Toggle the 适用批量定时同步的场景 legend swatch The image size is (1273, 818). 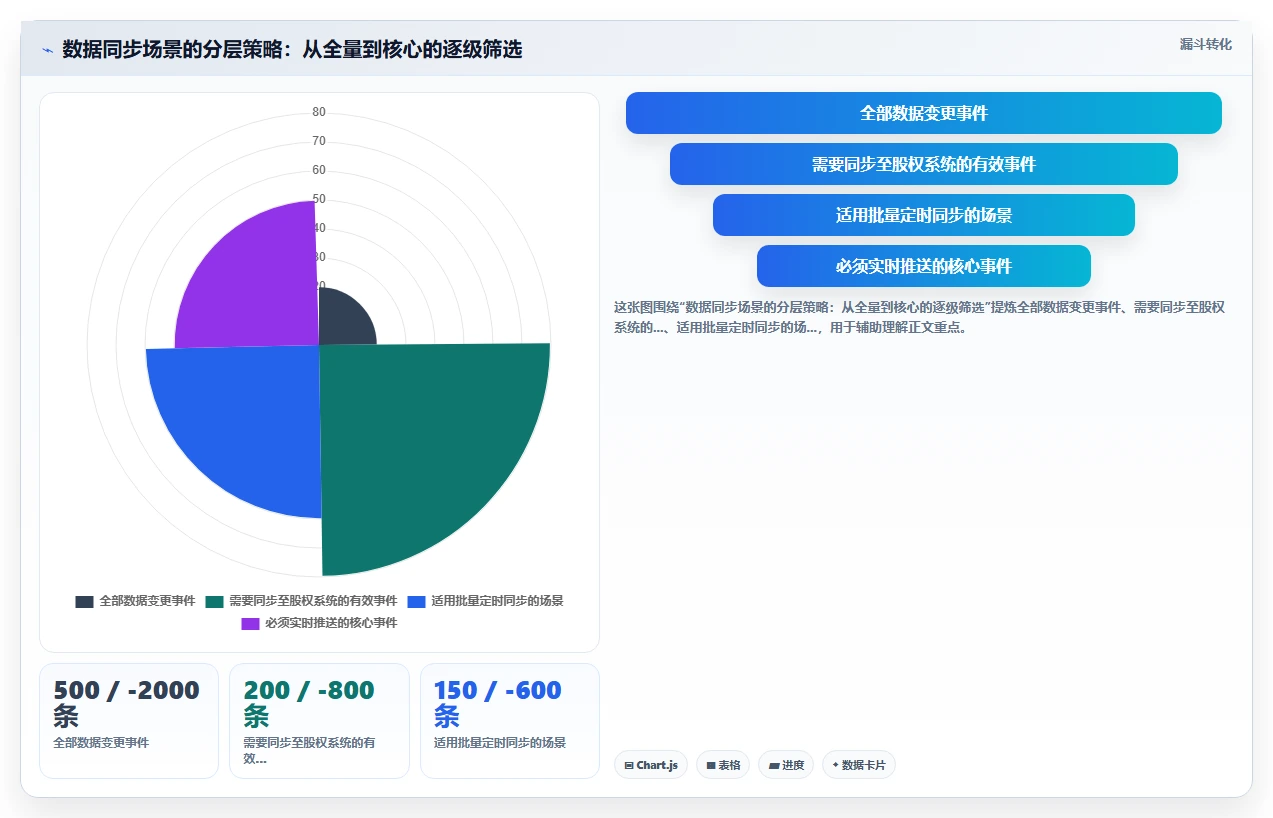point(417,602)
